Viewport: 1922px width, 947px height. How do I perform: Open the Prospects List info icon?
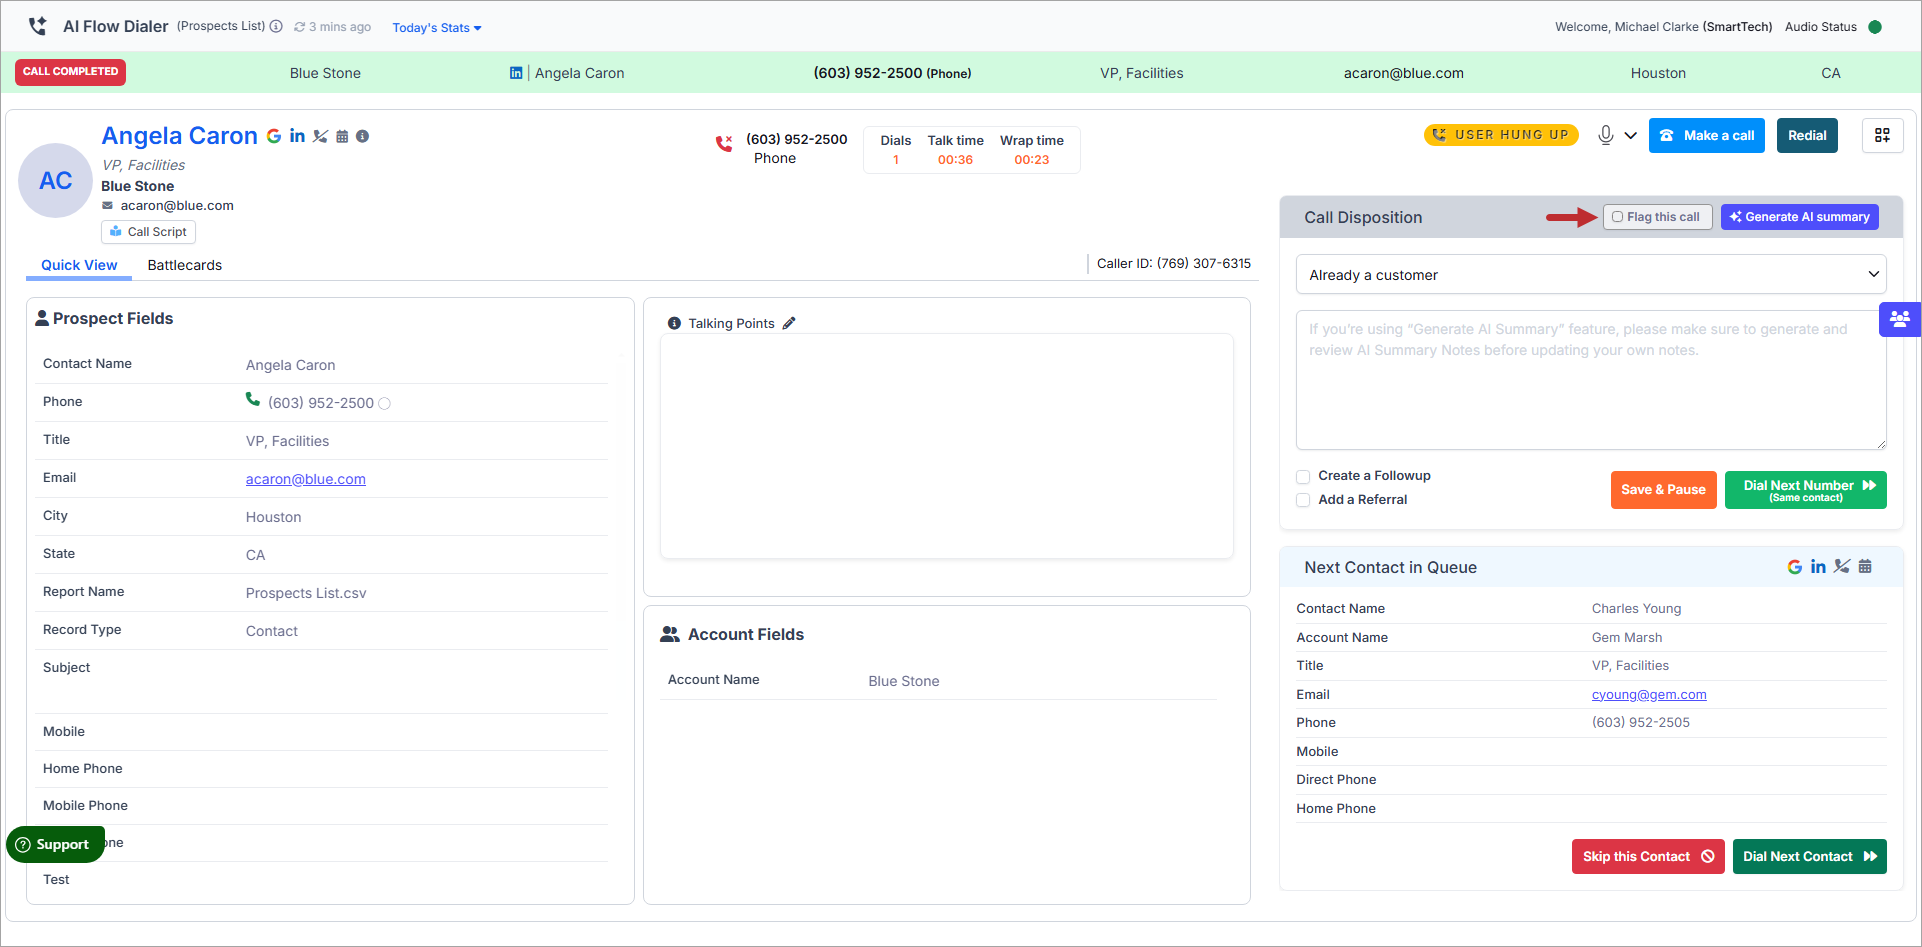[276, 26]
